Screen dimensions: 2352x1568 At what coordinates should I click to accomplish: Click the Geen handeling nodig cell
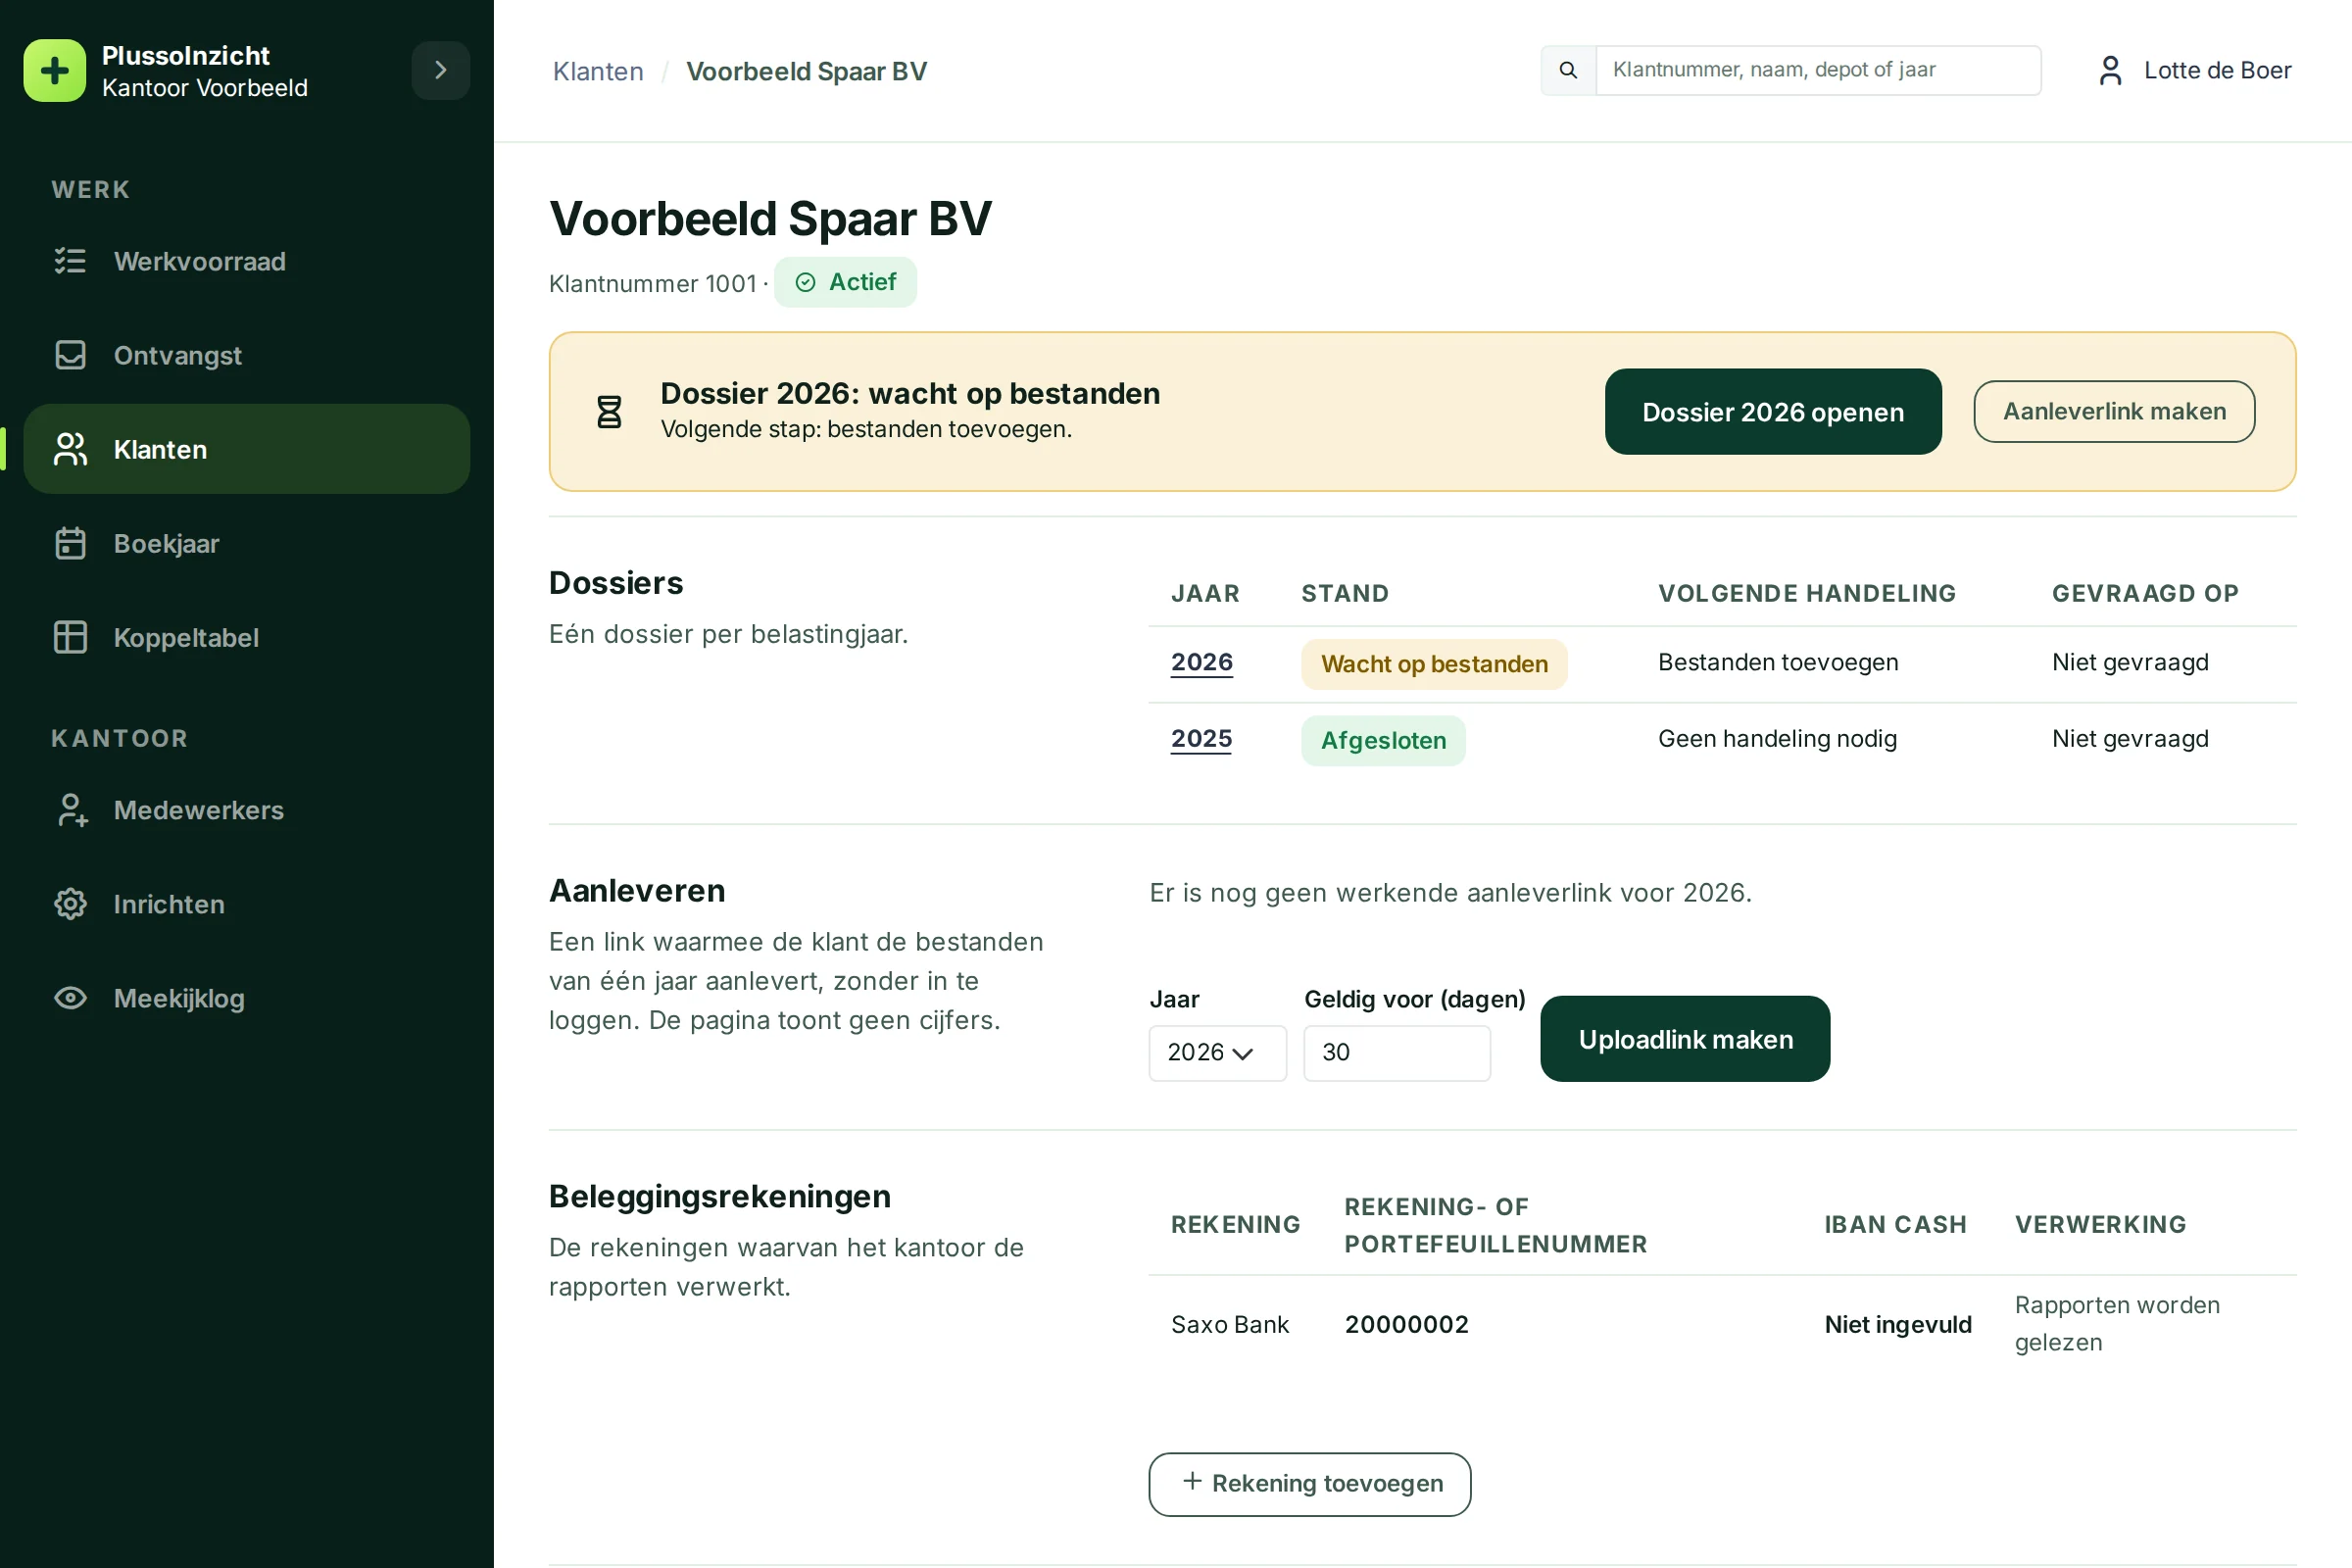1777,738
